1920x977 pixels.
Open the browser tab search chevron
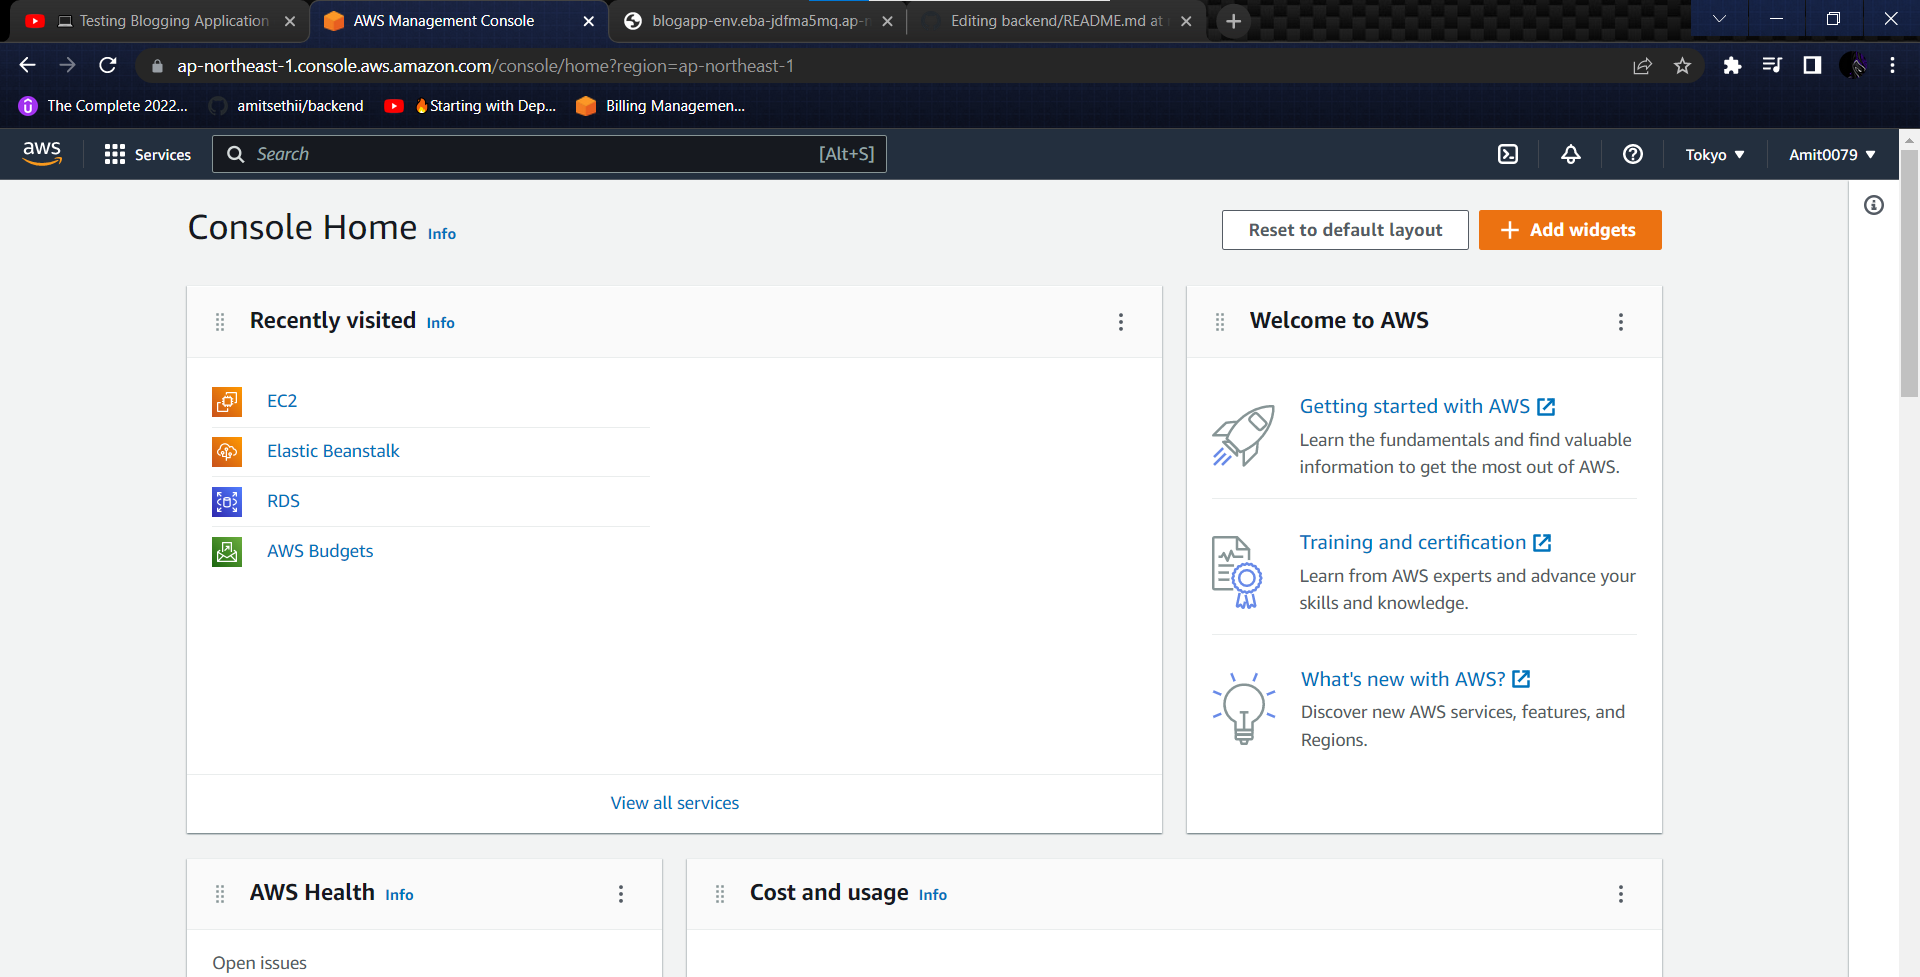tap(1720, 18)
